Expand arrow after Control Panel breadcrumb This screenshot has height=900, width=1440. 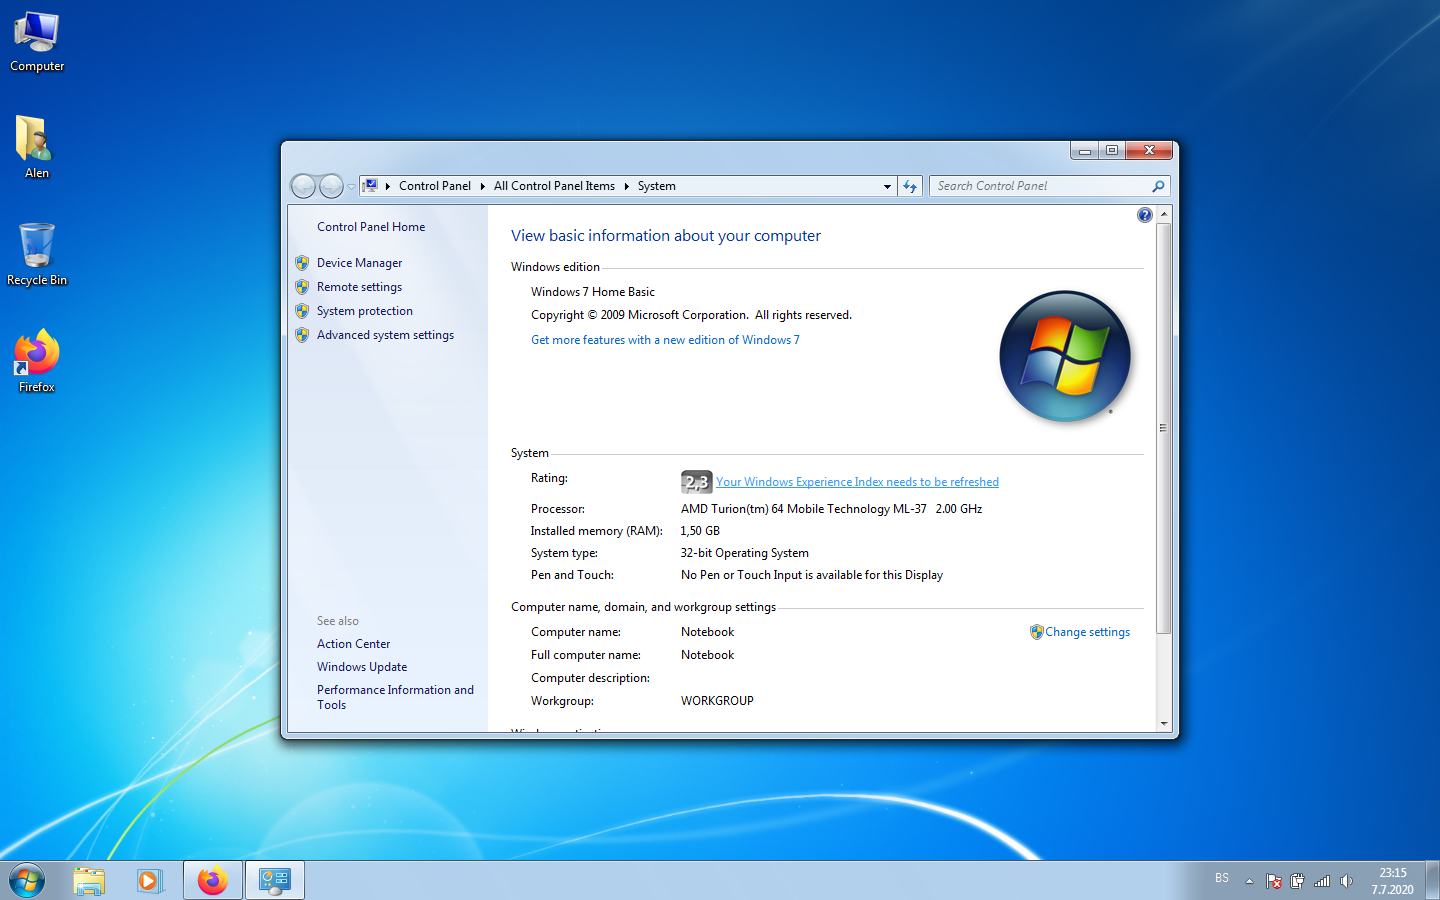coord(482,186)
